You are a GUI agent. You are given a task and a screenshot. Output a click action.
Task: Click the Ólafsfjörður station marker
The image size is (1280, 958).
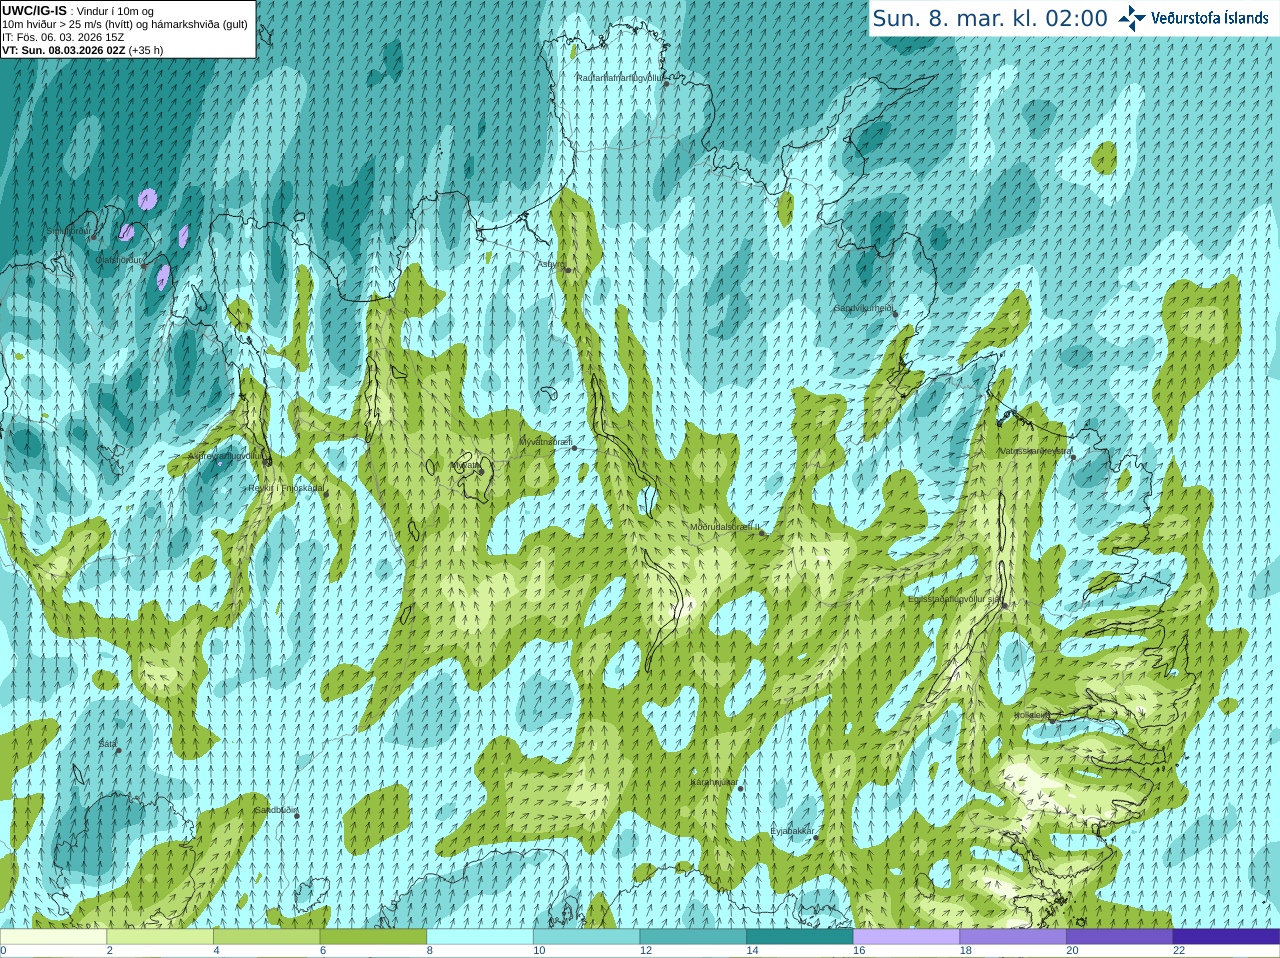click(x=143, y=264)
